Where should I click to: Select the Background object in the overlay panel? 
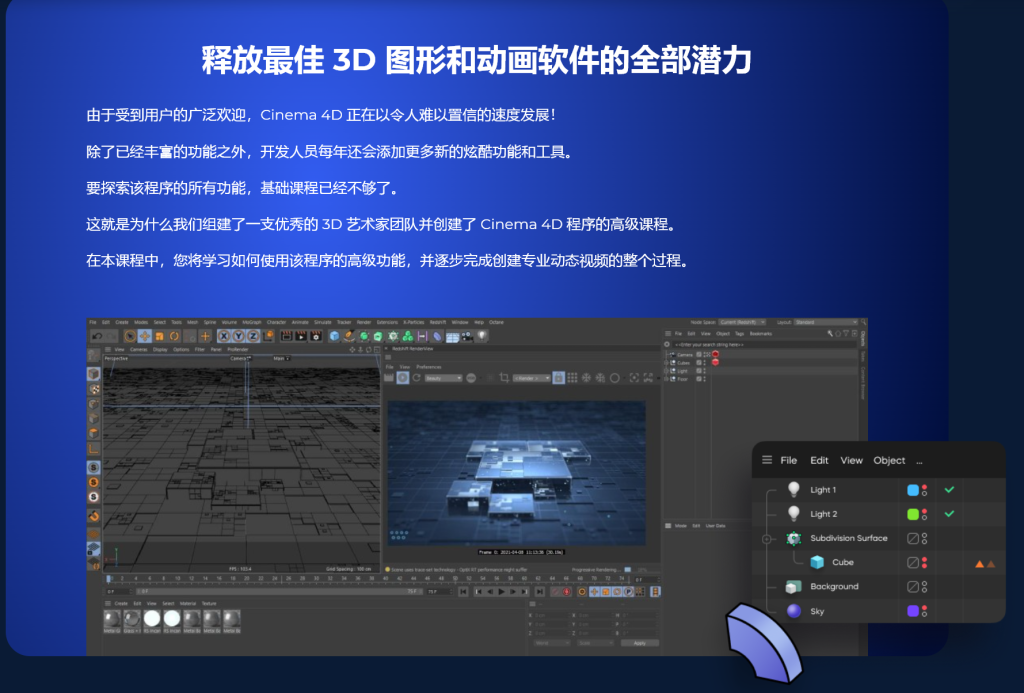click(835, 587)
